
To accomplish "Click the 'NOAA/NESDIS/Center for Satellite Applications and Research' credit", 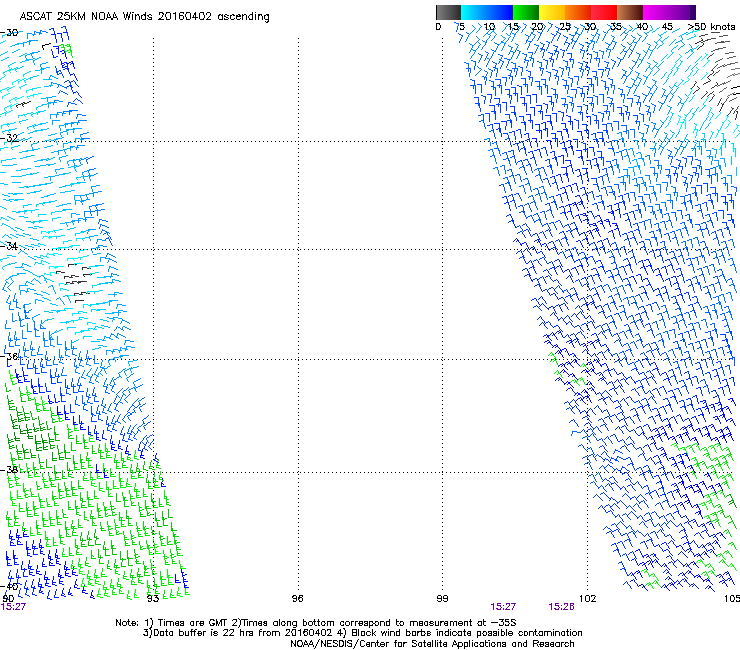I will (432, 644).
